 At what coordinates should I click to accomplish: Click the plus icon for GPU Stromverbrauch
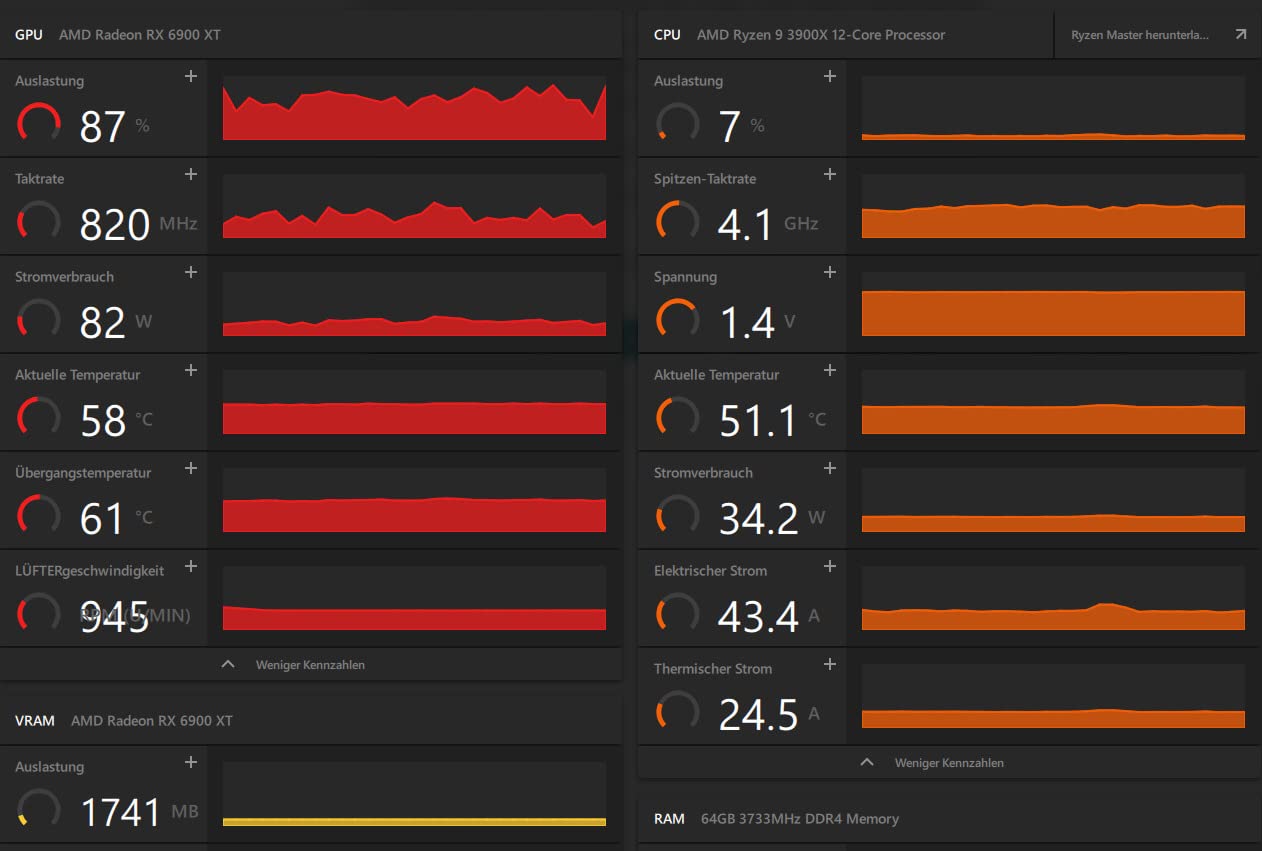[191, 273]
